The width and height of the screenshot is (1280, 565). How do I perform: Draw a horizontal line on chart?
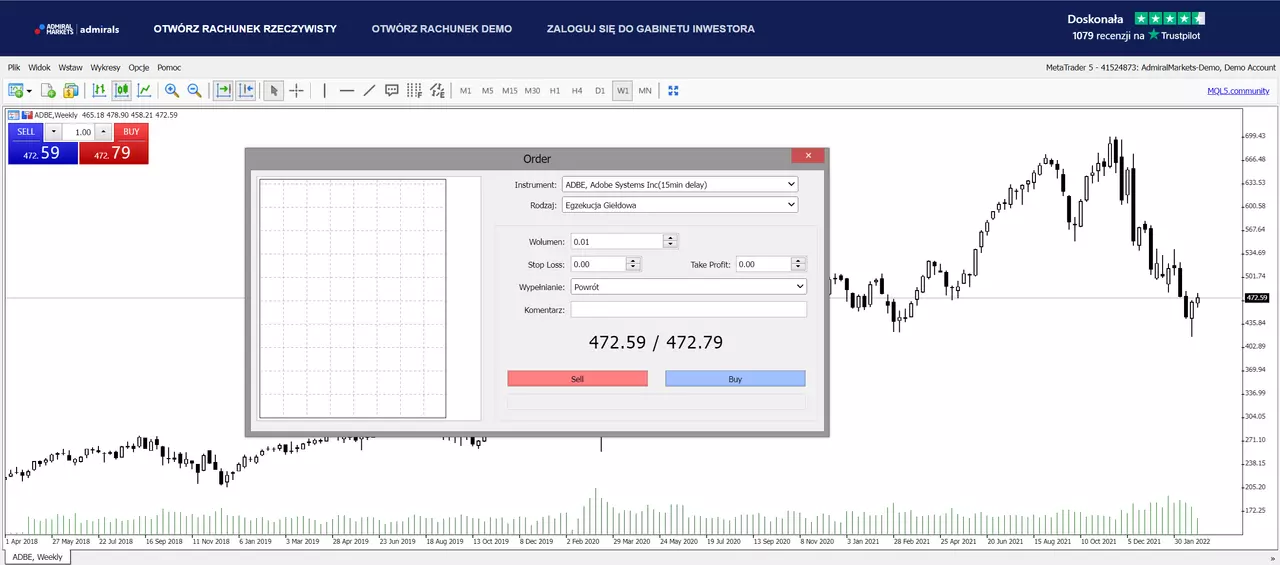(347, 90)
